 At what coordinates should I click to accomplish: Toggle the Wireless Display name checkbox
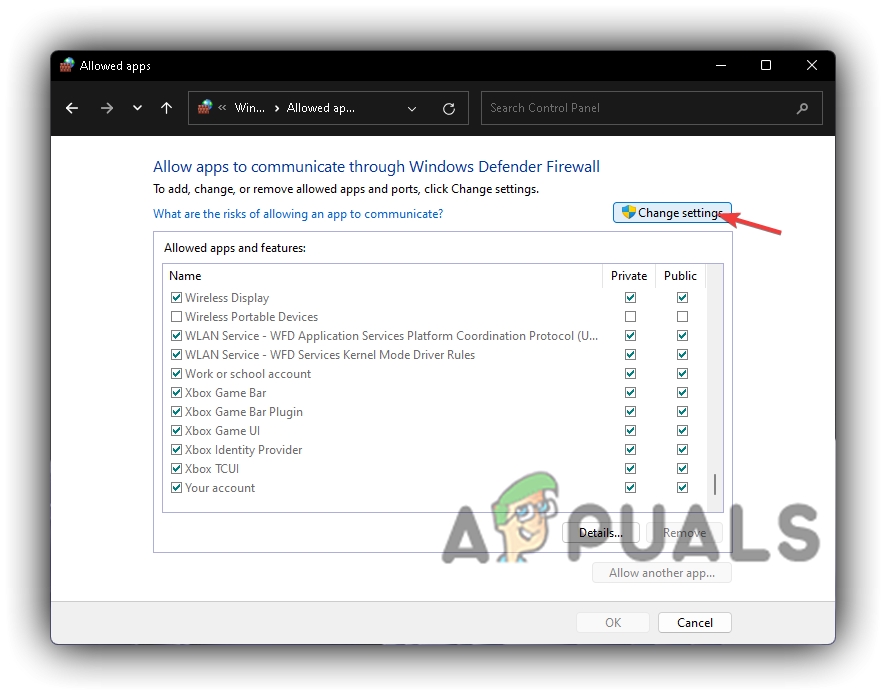click(x=176, y=297)
